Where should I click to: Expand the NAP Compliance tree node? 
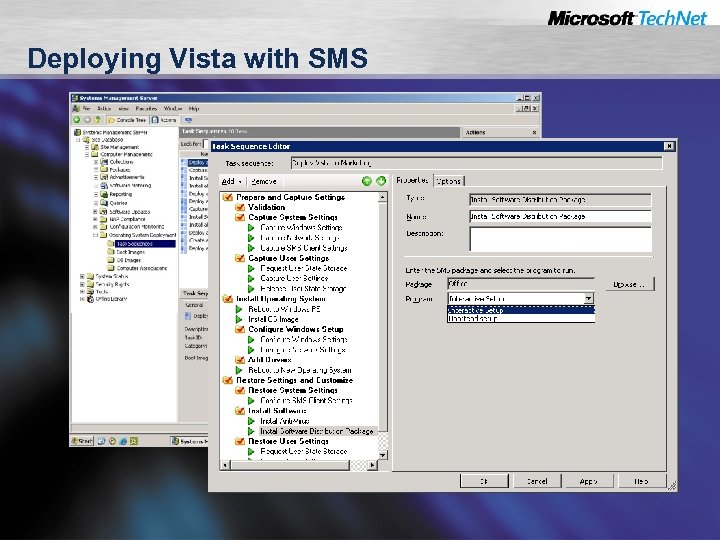coord(96,219)
